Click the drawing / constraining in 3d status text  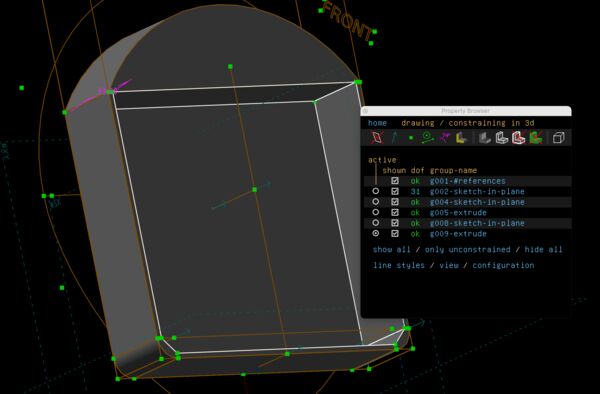(468, 123)
